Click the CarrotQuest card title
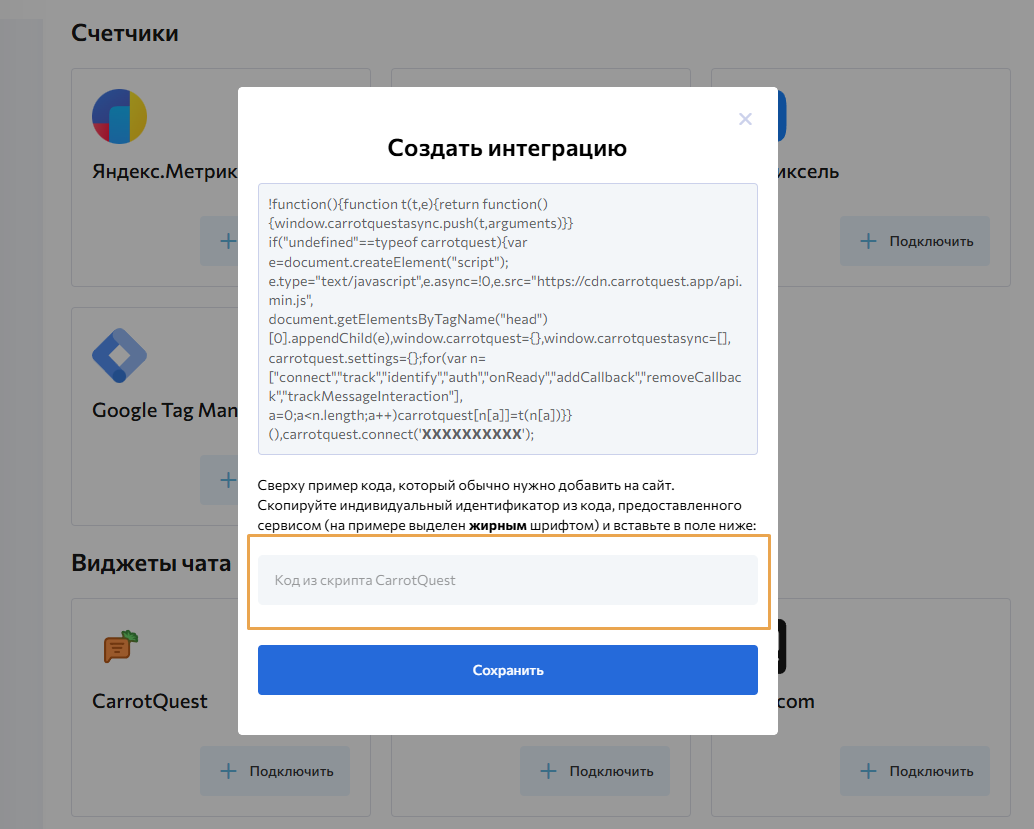Image resolution: width=1034 pixels, height=829 pixels. click(150, 701)
